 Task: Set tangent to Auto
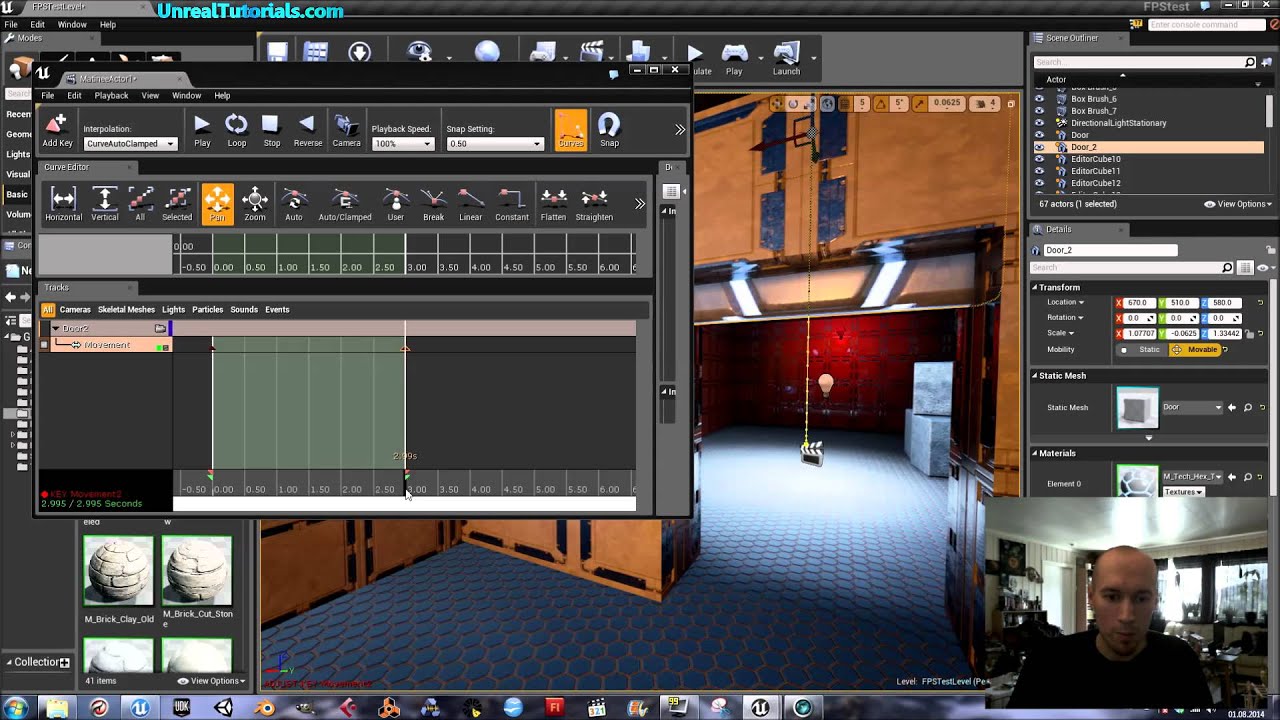[293, 204]
